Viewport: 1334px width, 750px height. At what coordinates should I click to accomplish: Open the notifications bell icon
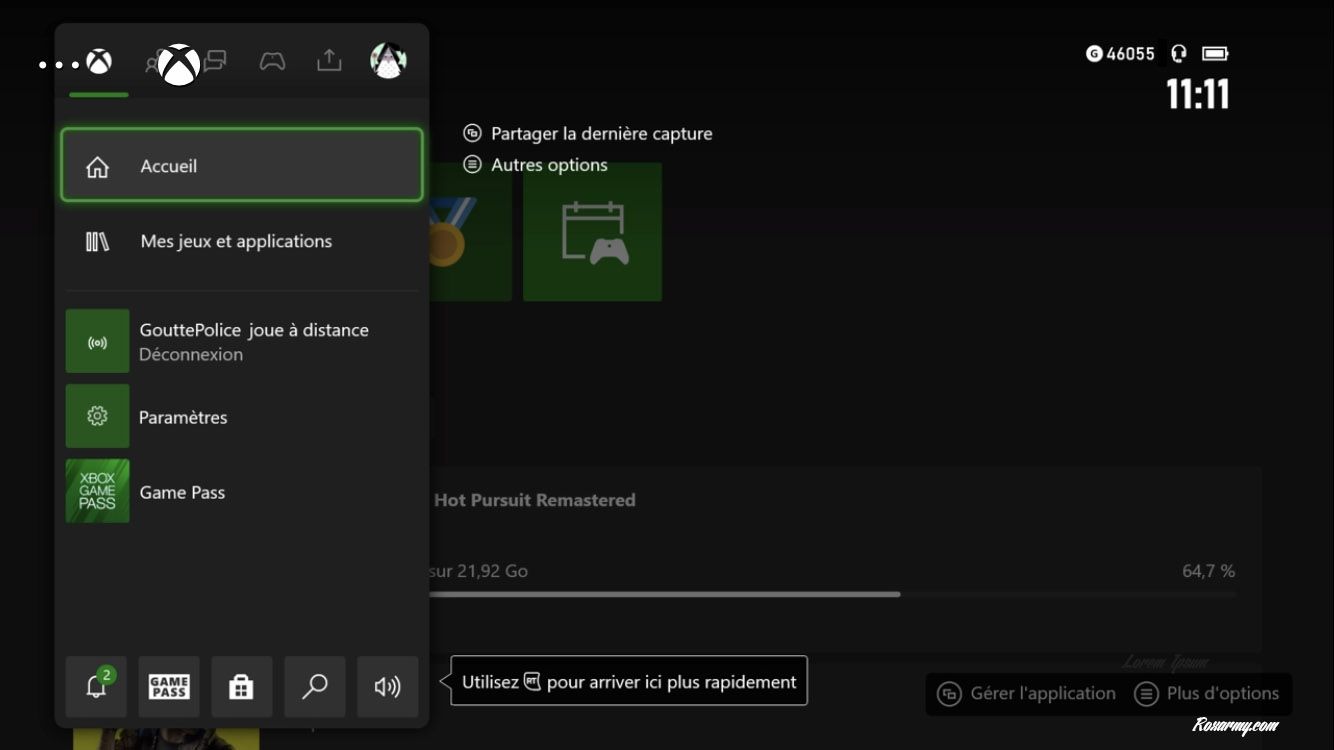pos(96,687)
